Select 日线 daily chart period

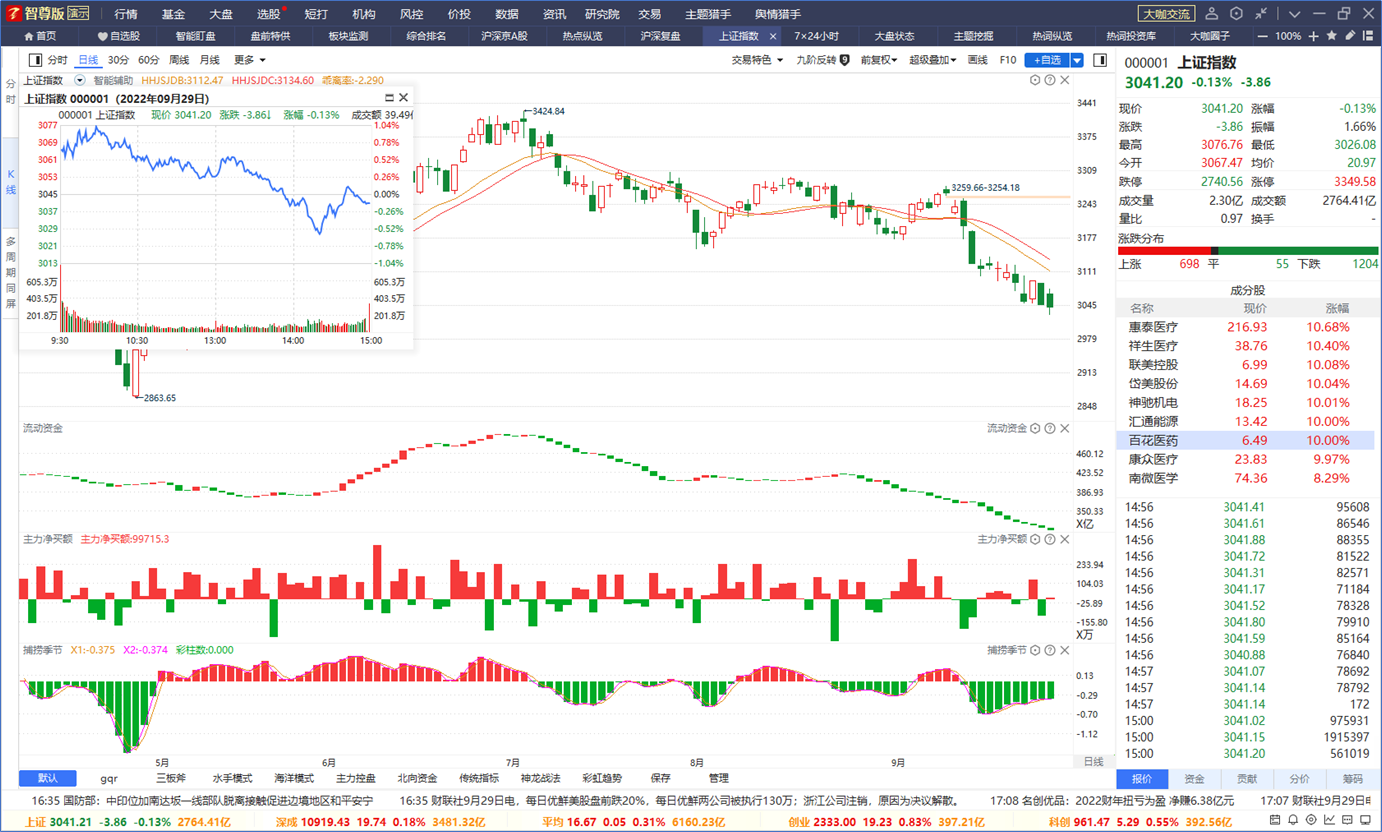click(88, 60)
